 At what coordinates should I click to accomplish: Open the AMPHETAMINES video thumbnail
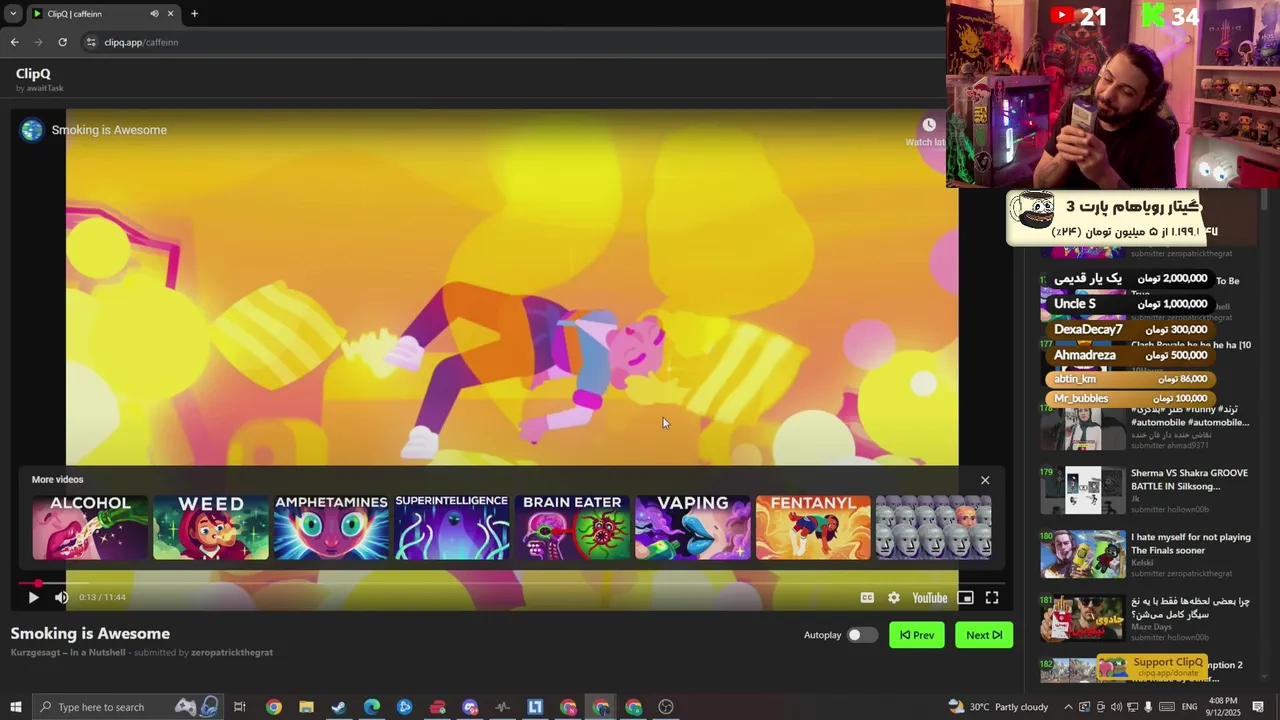click(331, 527)
